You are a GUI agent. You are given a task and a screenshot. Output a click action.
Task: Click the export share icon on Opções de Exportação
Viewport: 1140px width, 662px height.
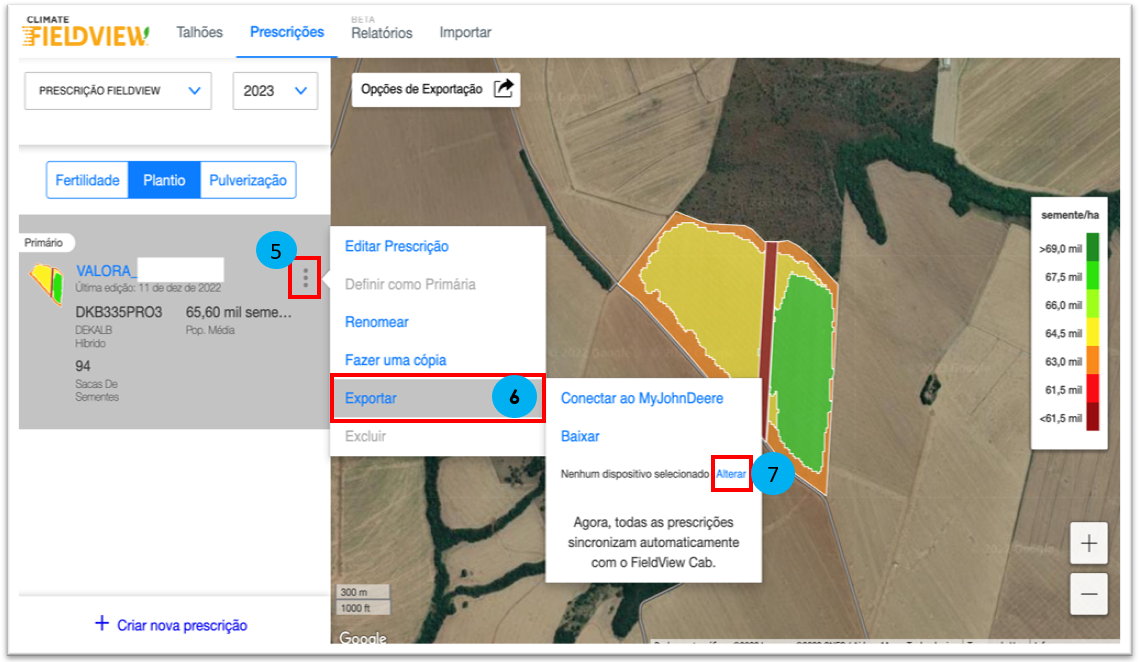tap(505, 89)
